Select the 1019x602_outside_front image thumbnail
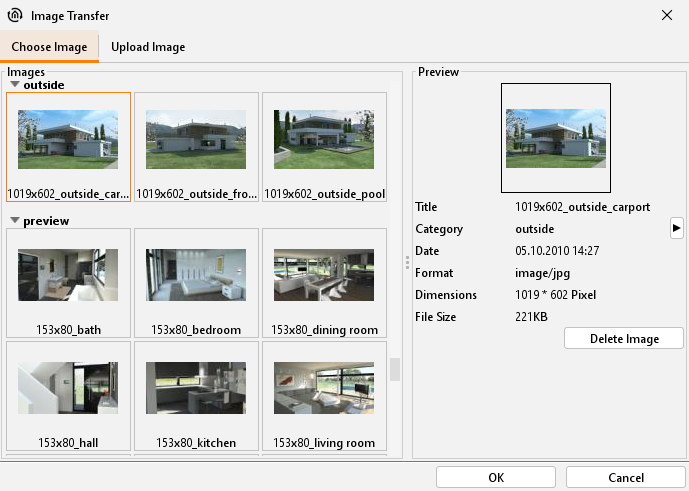The image size is (689, 491). click(x=196, y=148)
